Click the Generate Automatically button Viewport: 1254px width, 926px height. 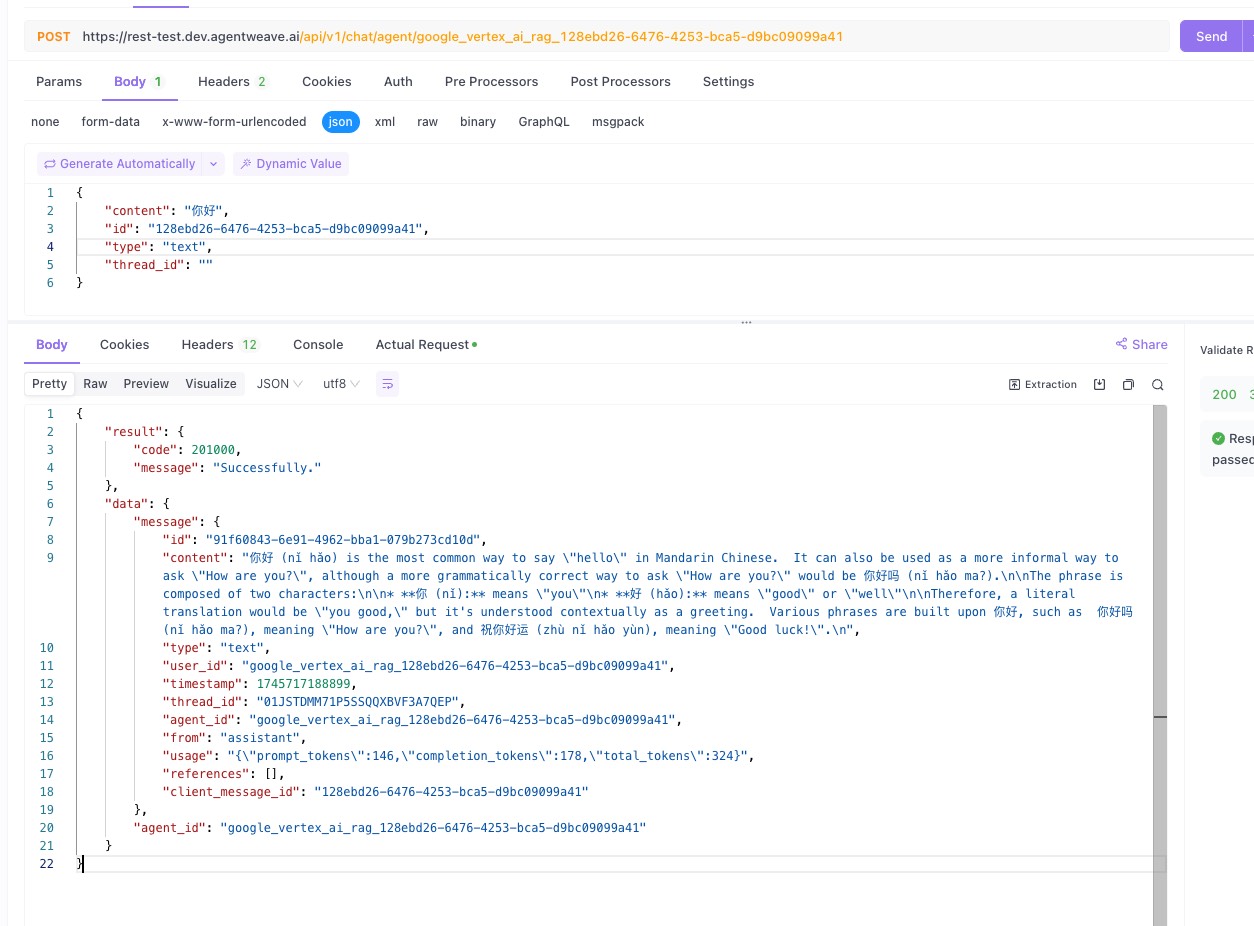[118, 164]
